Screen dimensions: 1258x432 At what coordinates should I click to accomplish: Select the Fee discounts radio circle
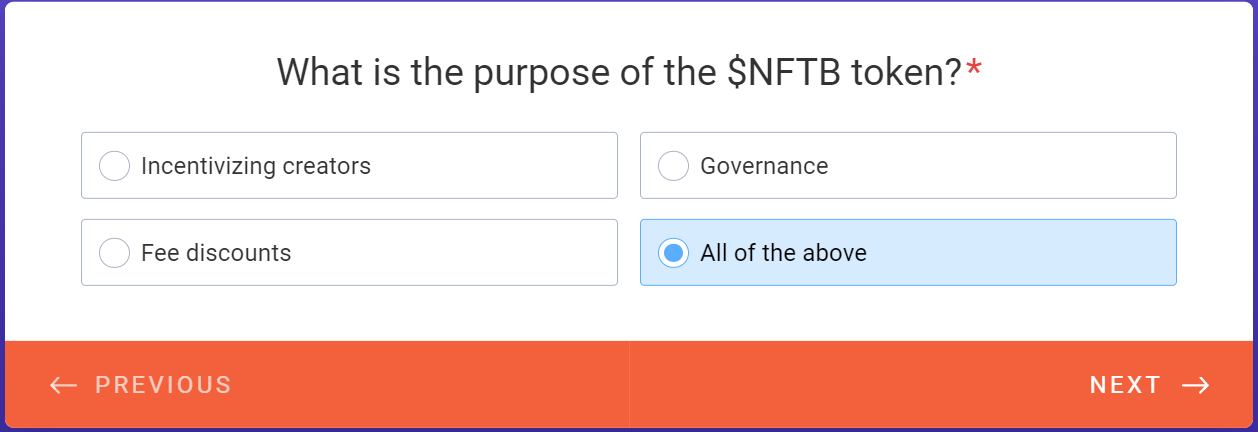pyautogui.click(x=114, y=253)
